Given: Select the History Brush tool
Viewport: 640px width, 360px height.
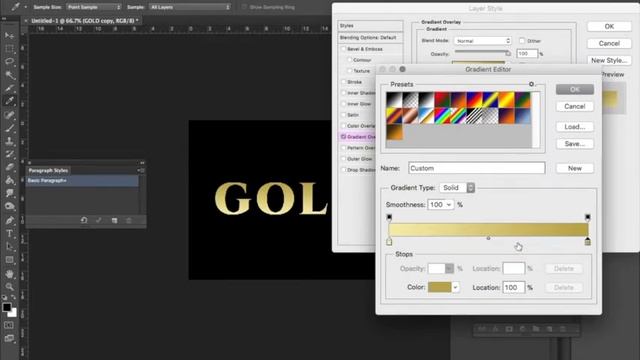Looking at the screenshot, I should point(9,154).
